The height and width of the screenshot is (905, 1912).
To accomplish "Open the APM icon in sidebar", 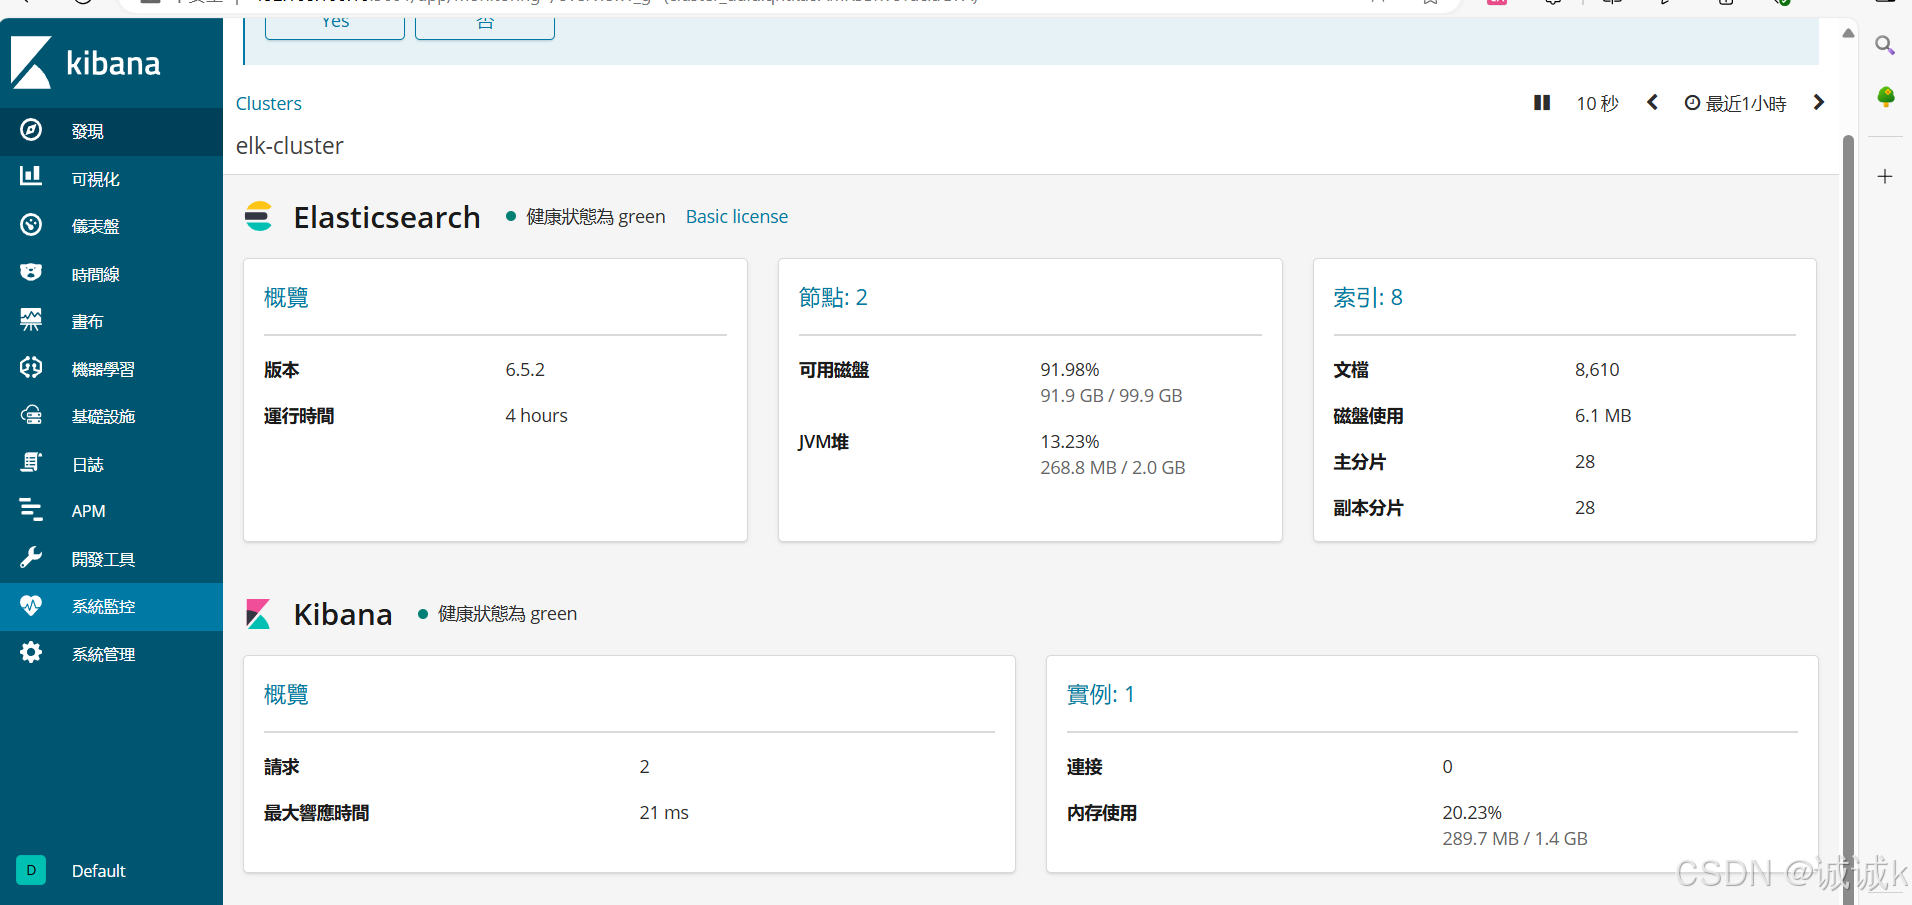I will (x=31, y=510).
